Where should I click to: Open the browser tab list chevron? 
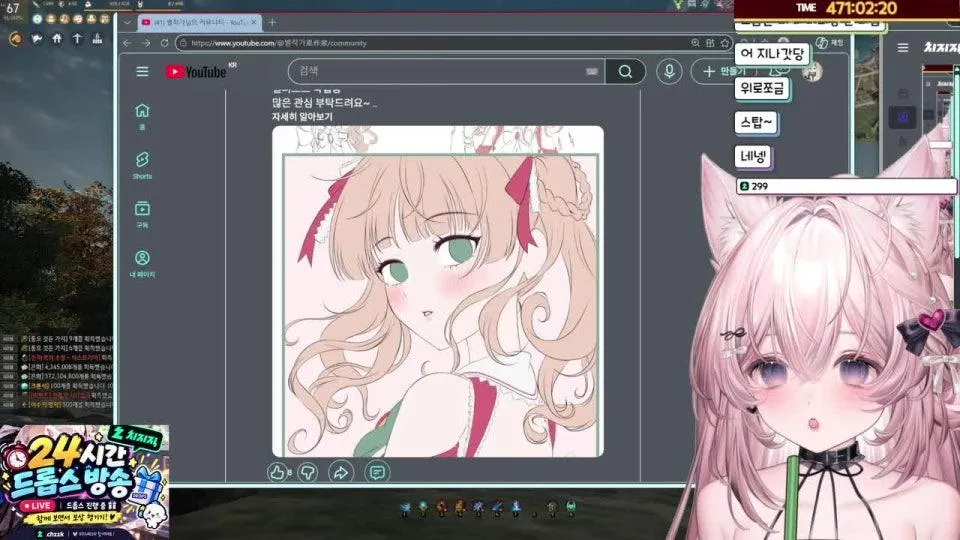coord(127,23)
